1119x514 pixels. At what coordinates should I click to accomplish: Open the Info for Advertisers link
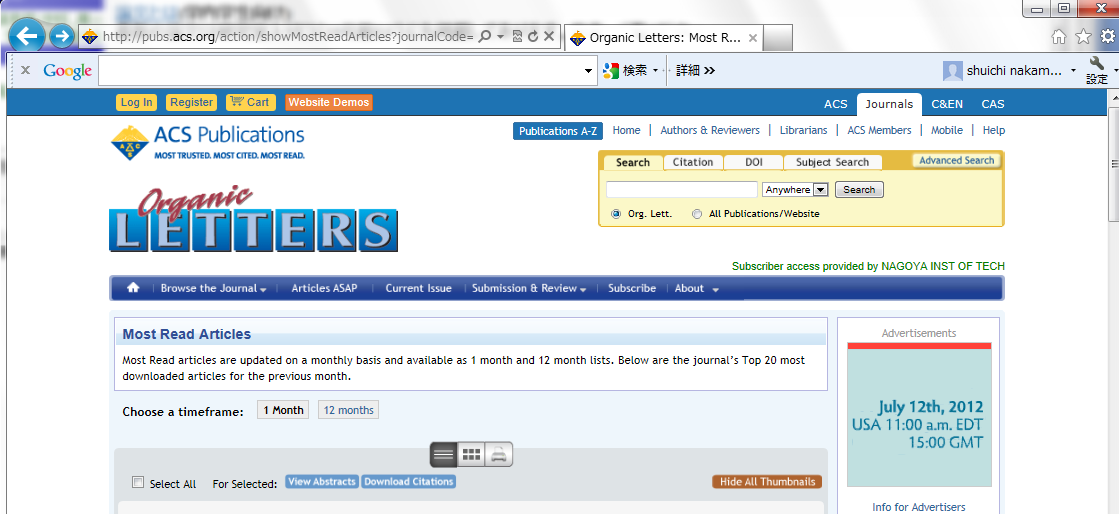[x=919, y=508]
